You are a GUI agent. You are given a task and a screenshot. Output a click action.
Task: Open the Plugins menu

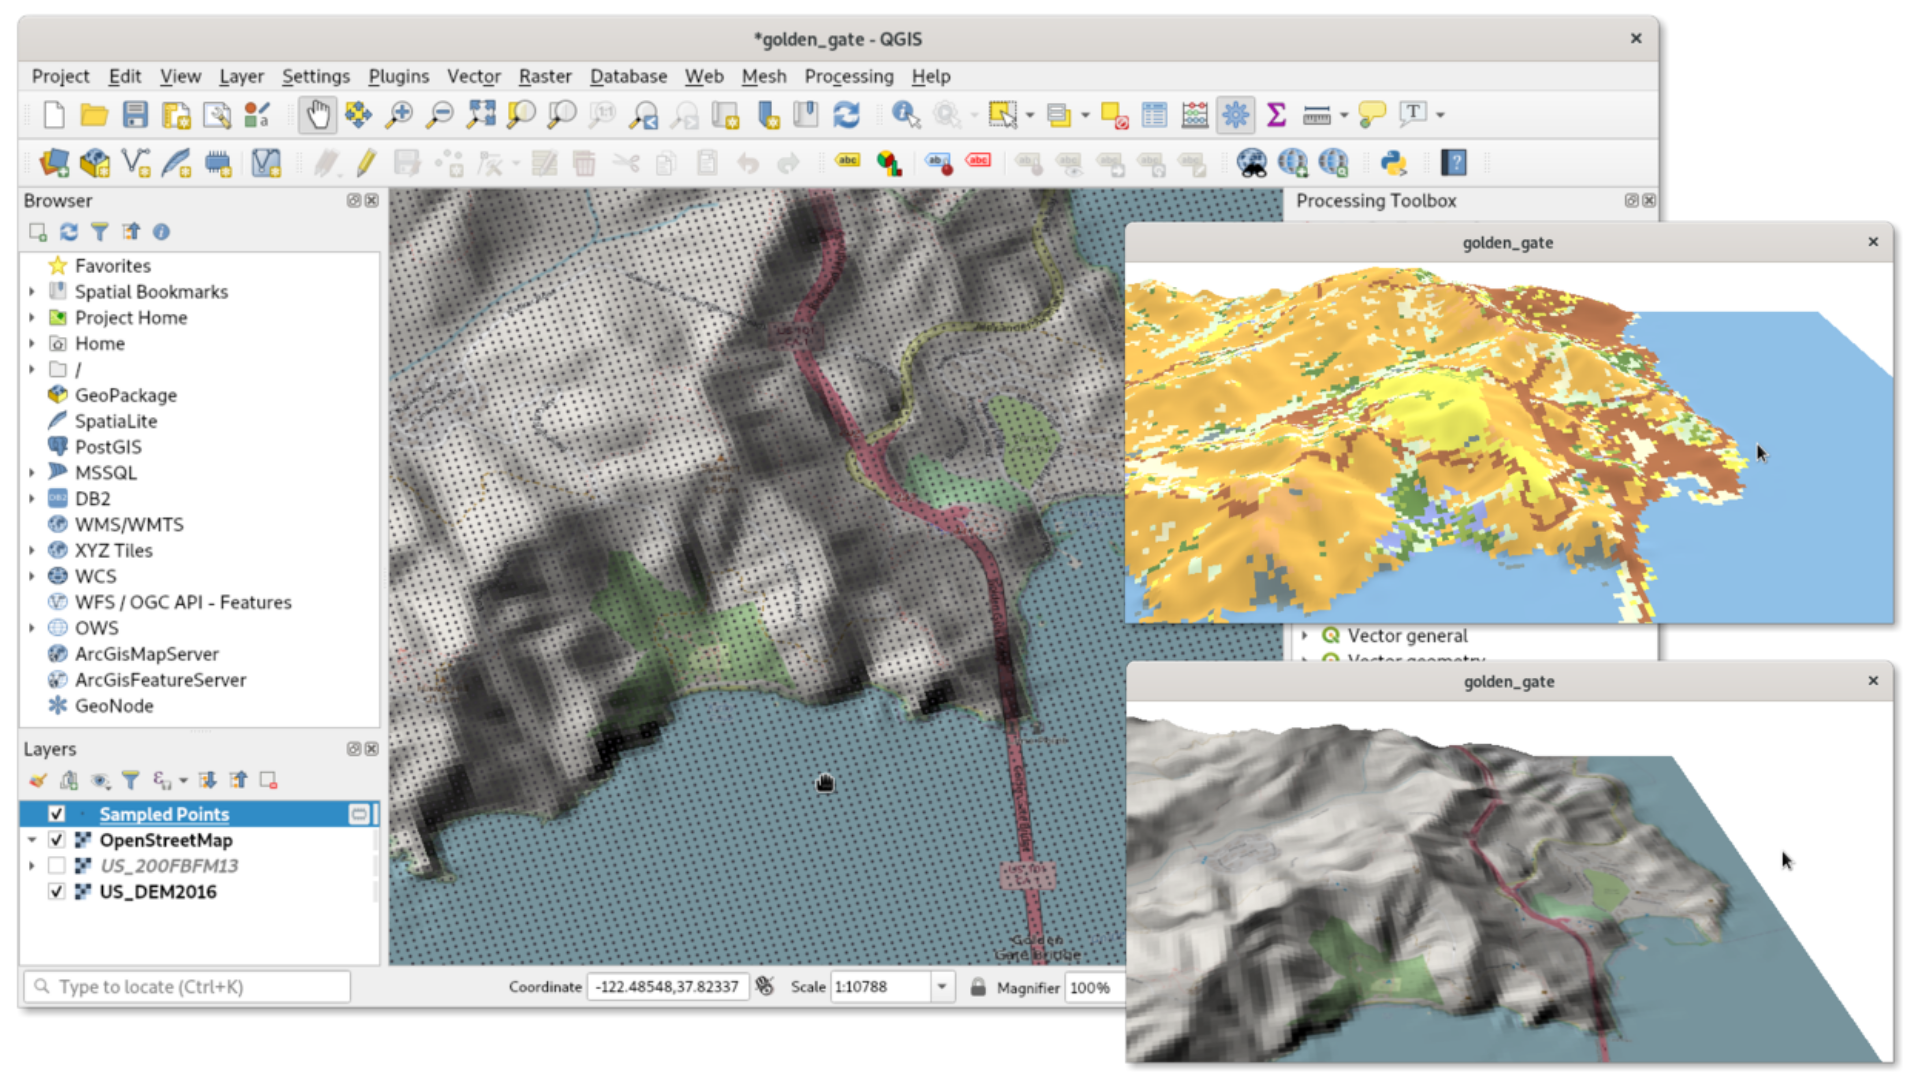pos(398,76)
